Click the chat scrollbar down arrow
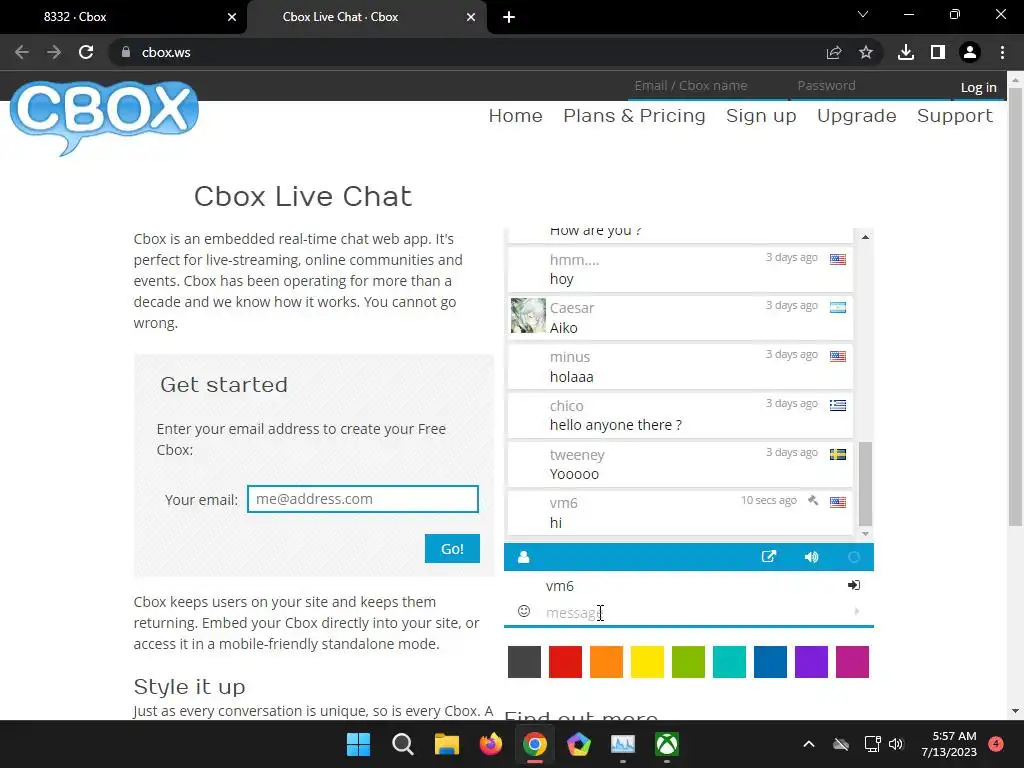The height and width of the screenshot is (768, 1024). click(865, 534)
